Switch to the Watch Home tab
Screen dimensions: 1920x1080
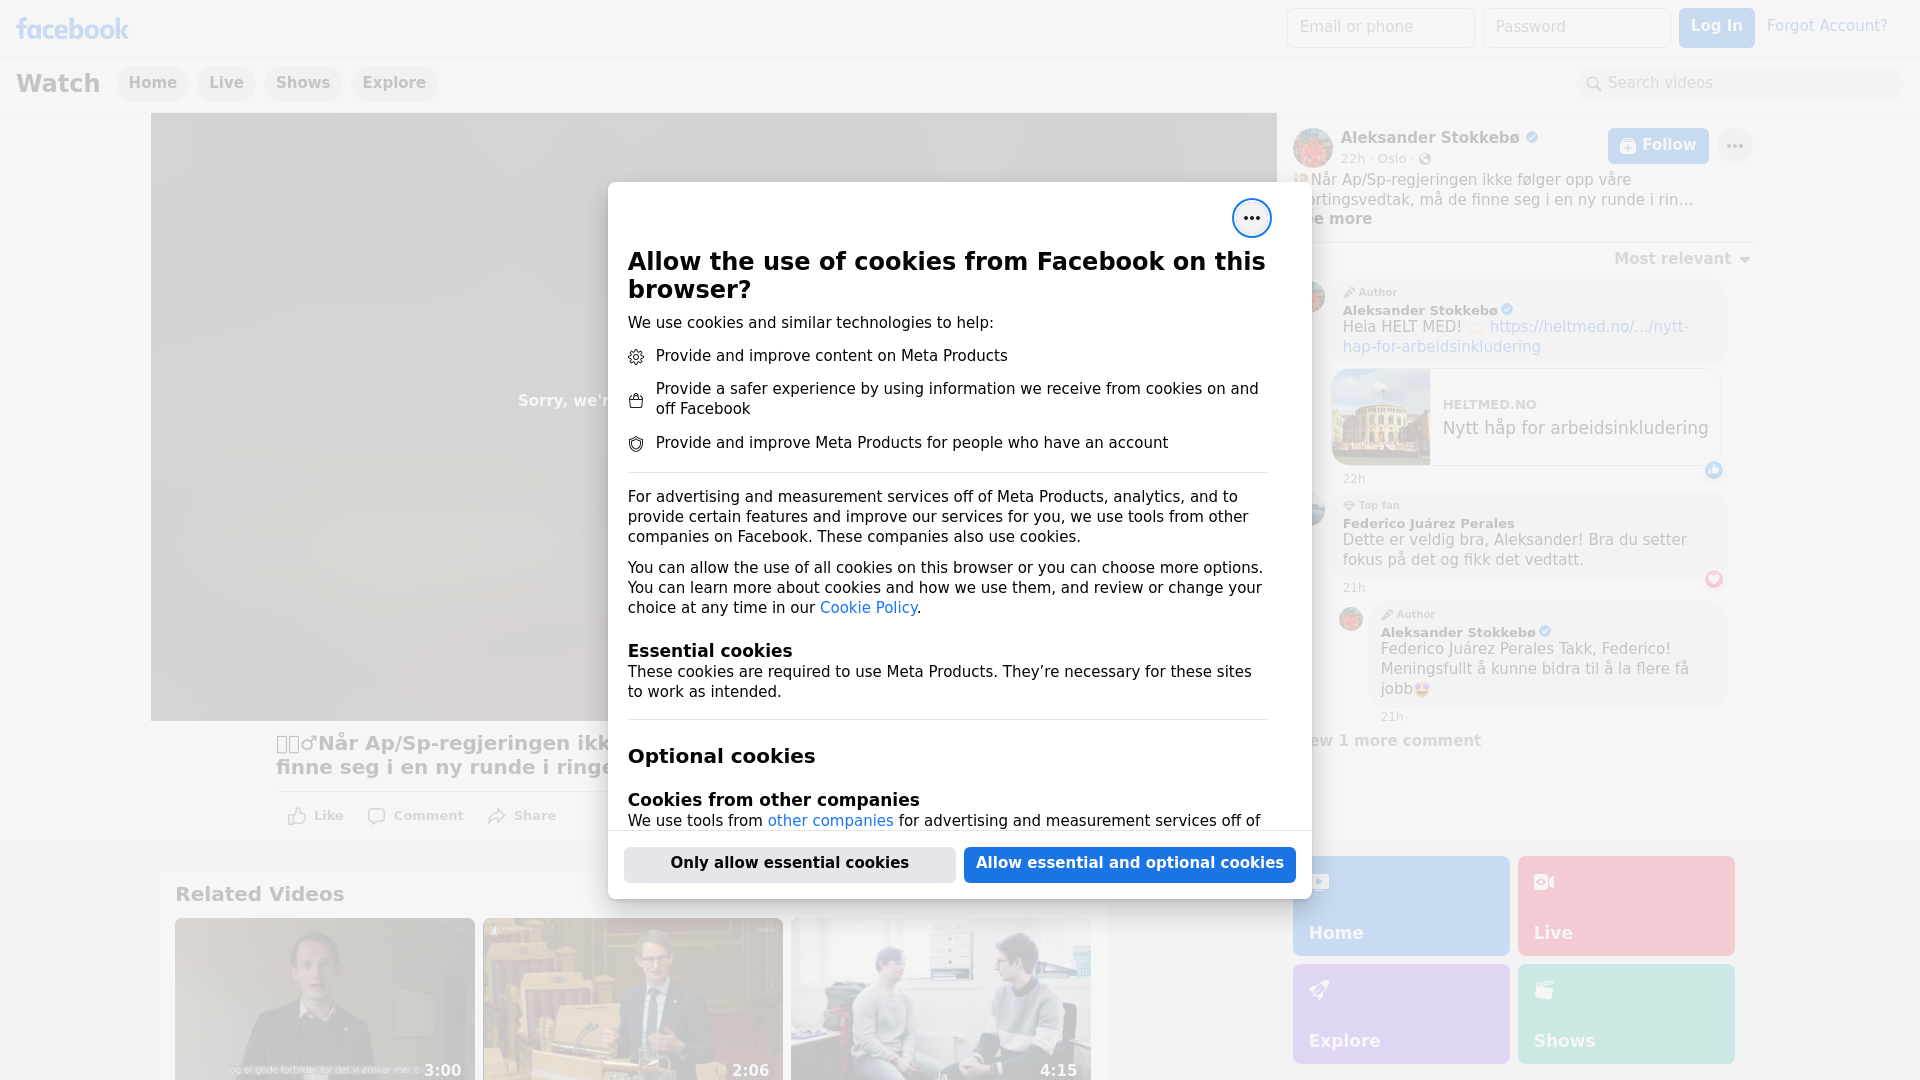[152, 83]
